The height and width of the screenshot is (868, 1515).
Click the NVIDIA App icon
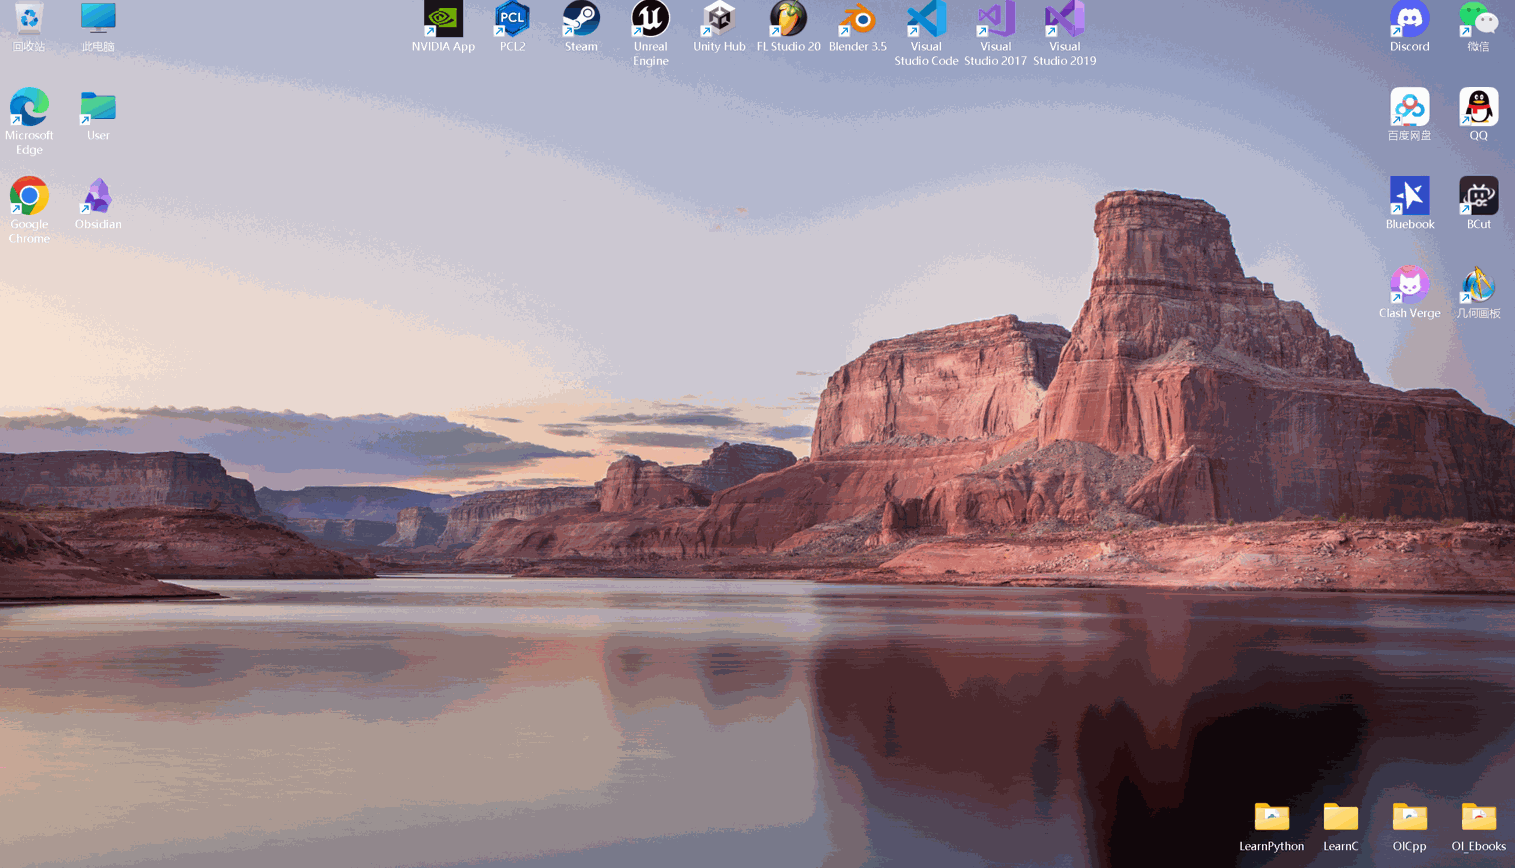443,20
